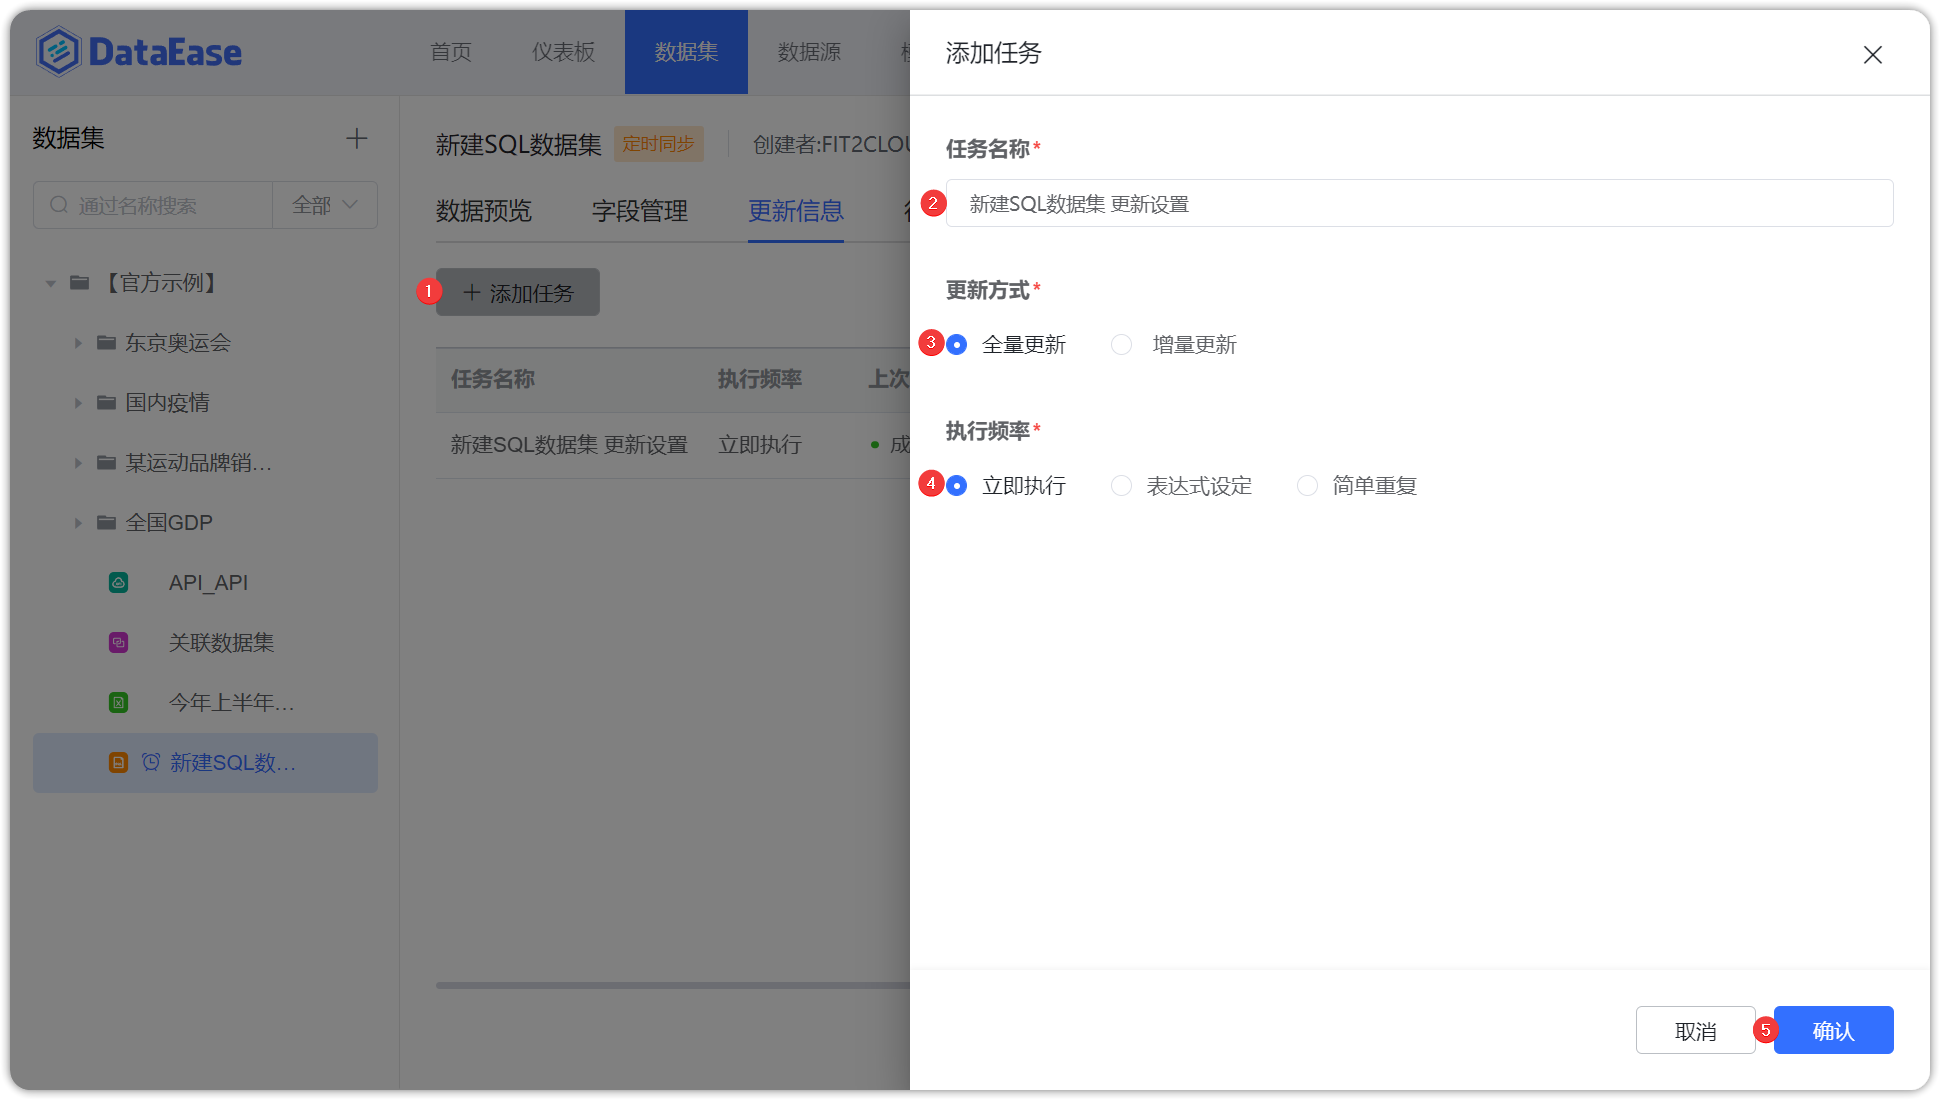
Task: Switch to the 字段管理 tab
Action: [x=640, y=211]
